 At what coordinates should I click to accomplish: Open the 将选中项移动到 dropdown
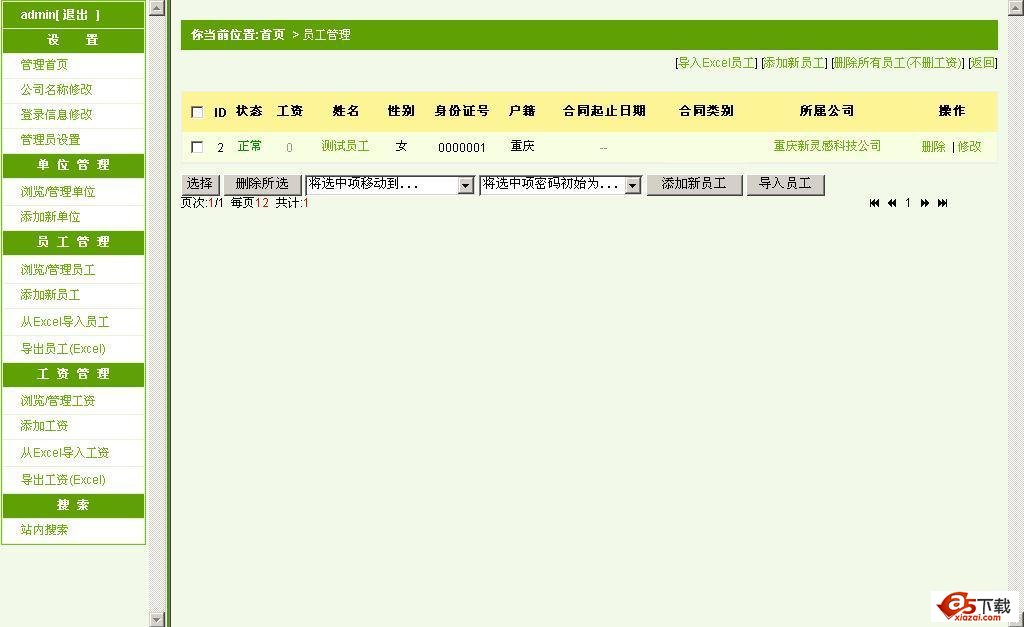(x=389, y=185)
